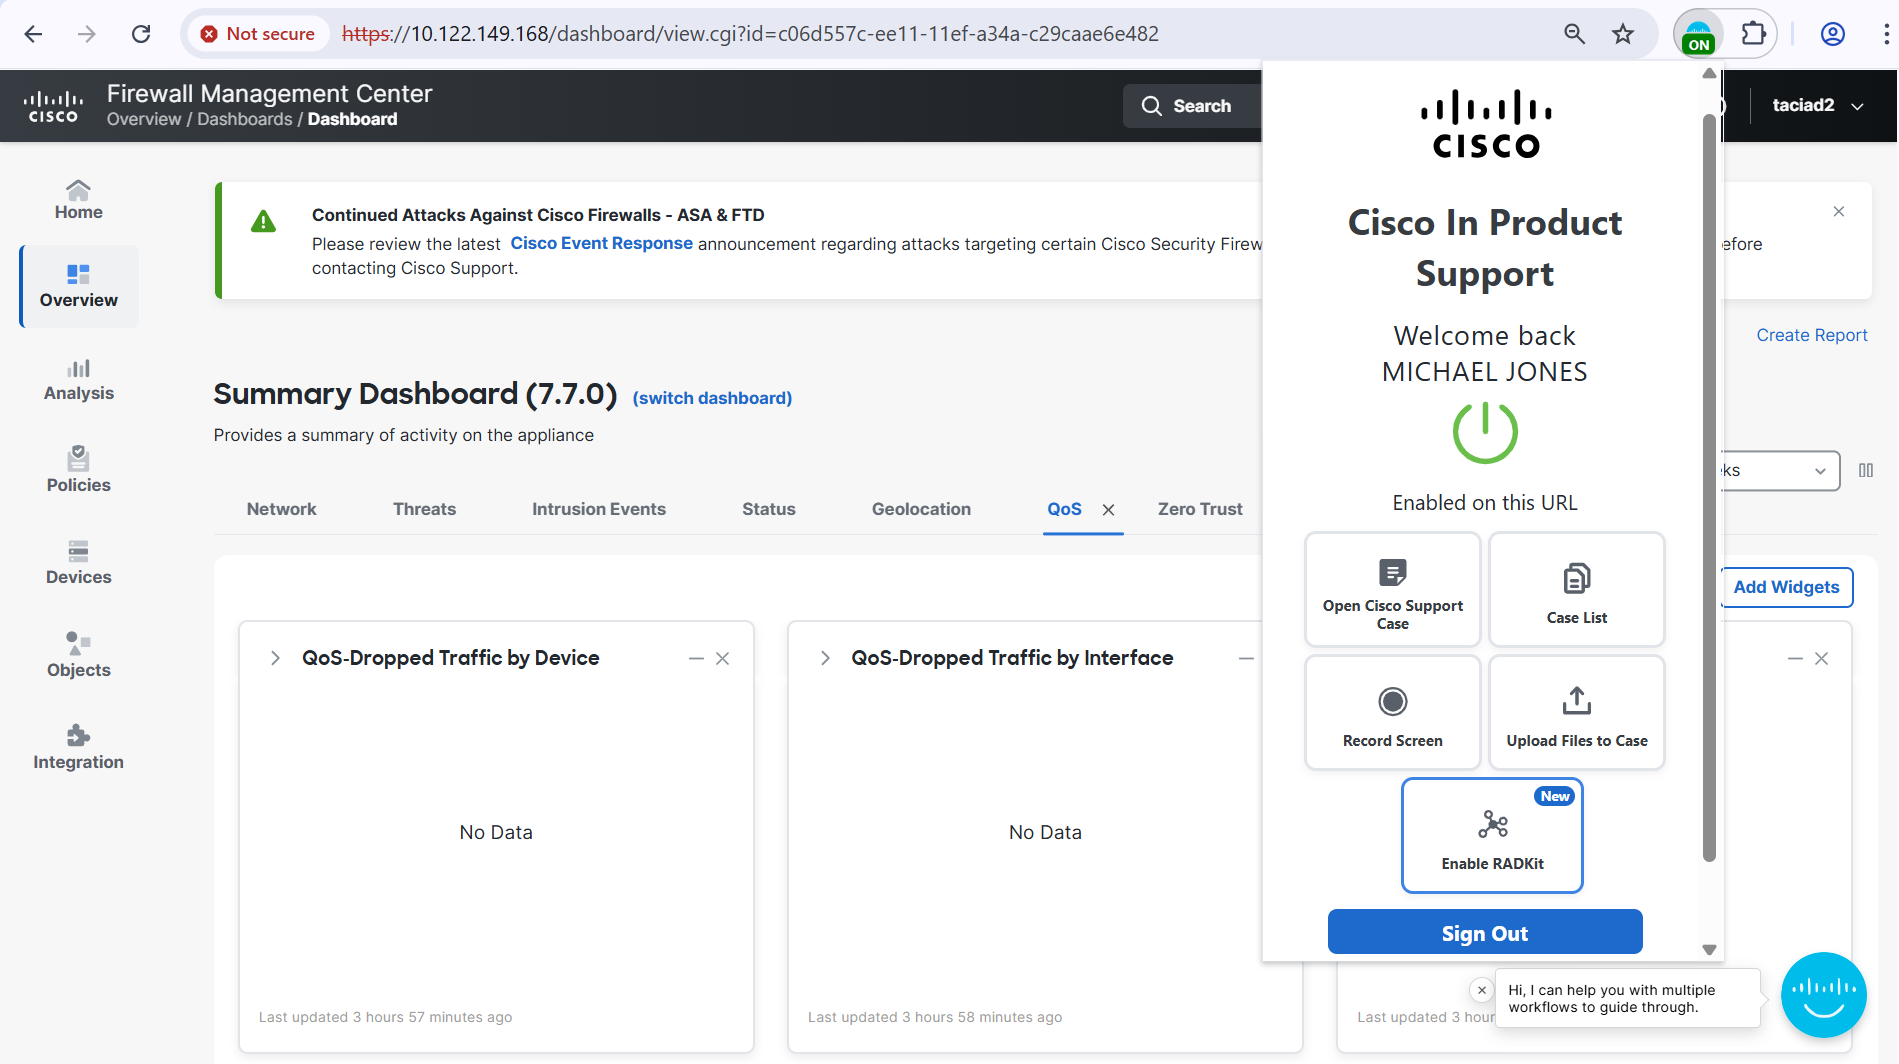The image size is (1899, 1064).
Task: Pause dashboard refresh using the pause icon
Action: click(1866, 470)
